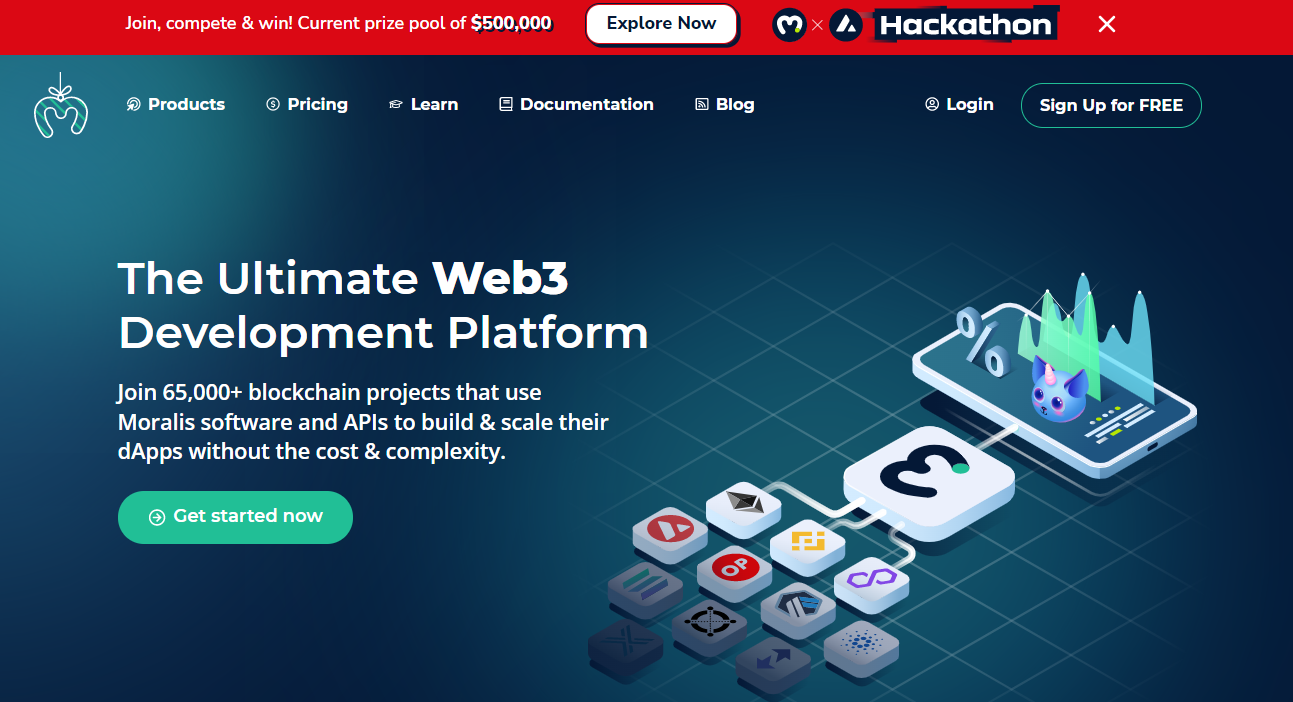Click the Moralis logo in the navbar
Image resolution: width=1293 pixels, height=702 pixels.
60,105
